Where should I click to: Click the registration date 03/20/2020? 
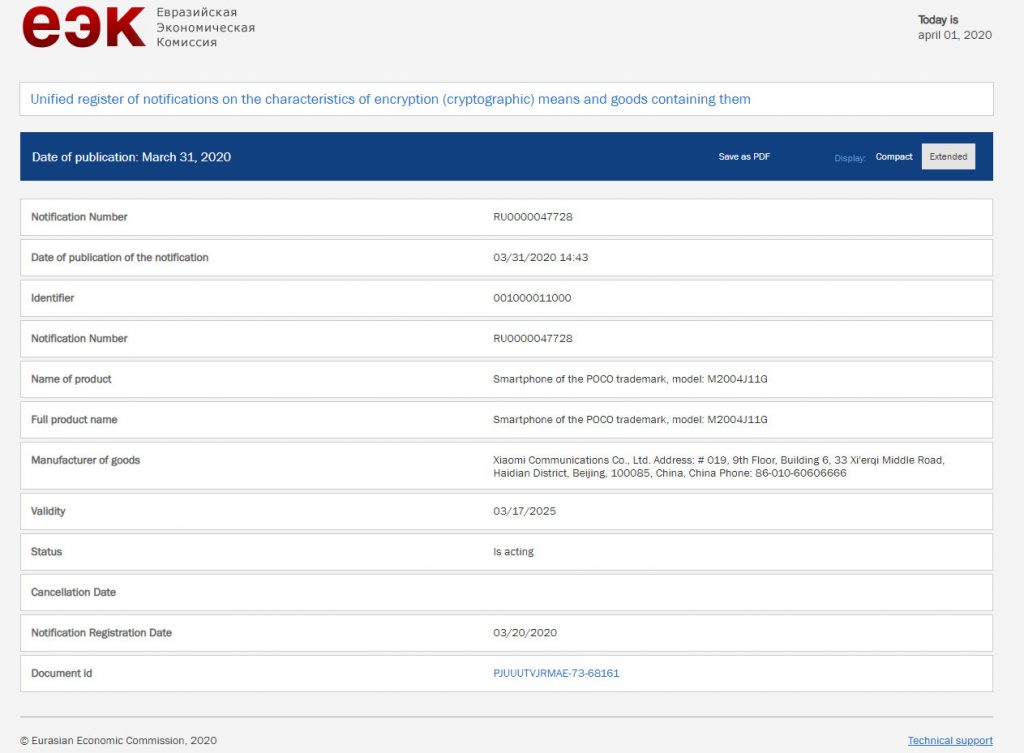[x=524, y=633]
